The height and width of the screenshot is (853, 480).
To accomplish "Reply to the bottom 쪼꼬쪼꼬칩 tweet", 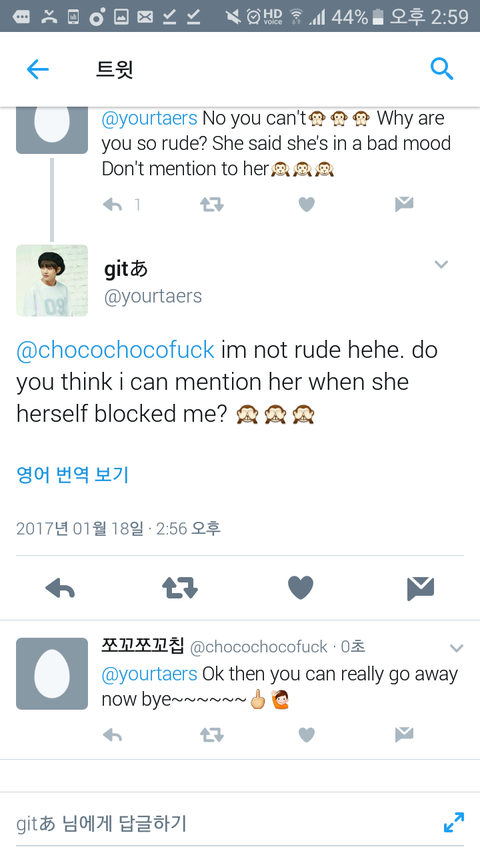I will coord(113,735).
